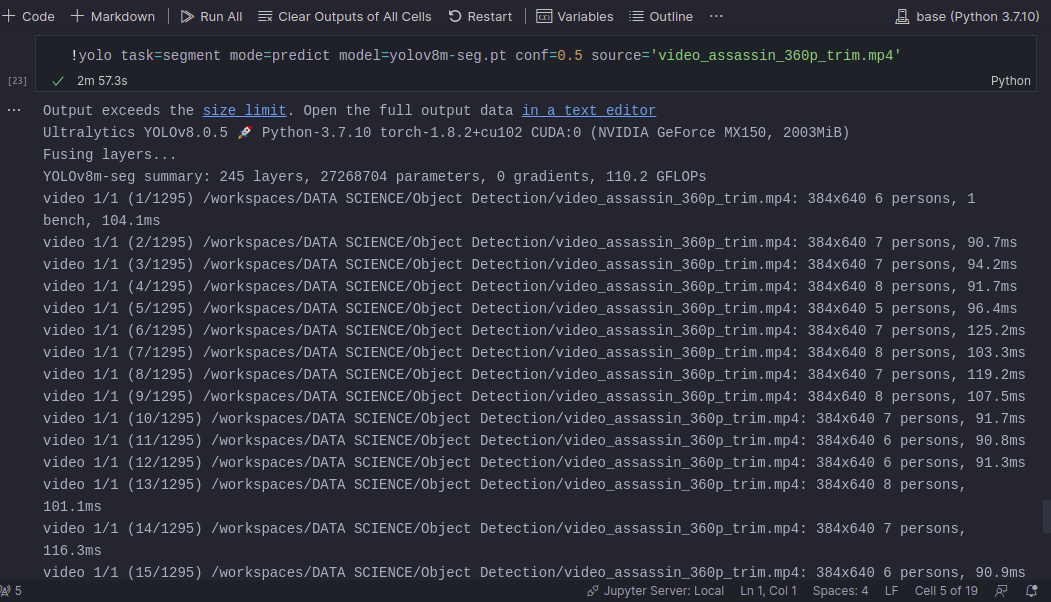Collapse the cell output using the ellipsis gutter
This screenshot has width=1051, height=602.
[15, 110]
